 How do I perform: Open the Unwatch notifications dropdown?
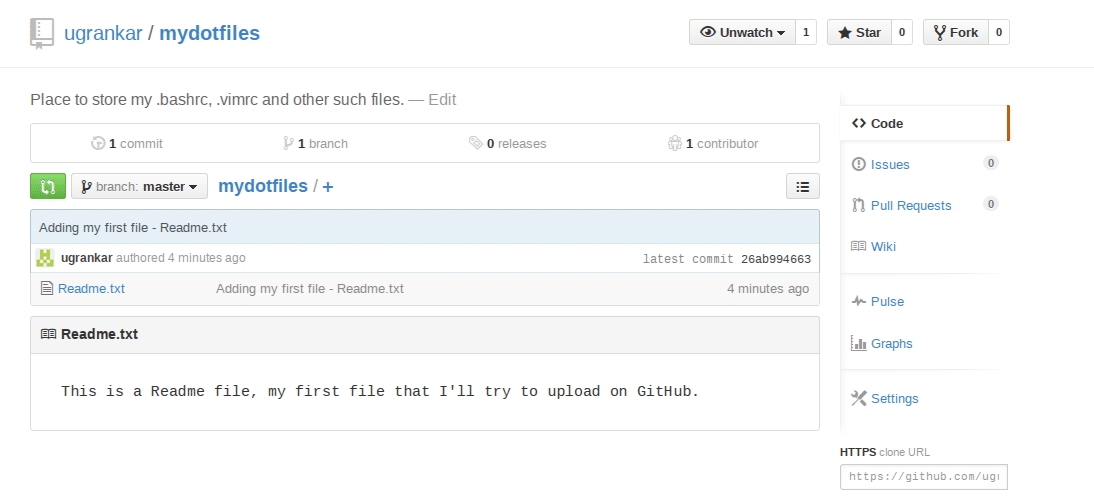[742, 32]
